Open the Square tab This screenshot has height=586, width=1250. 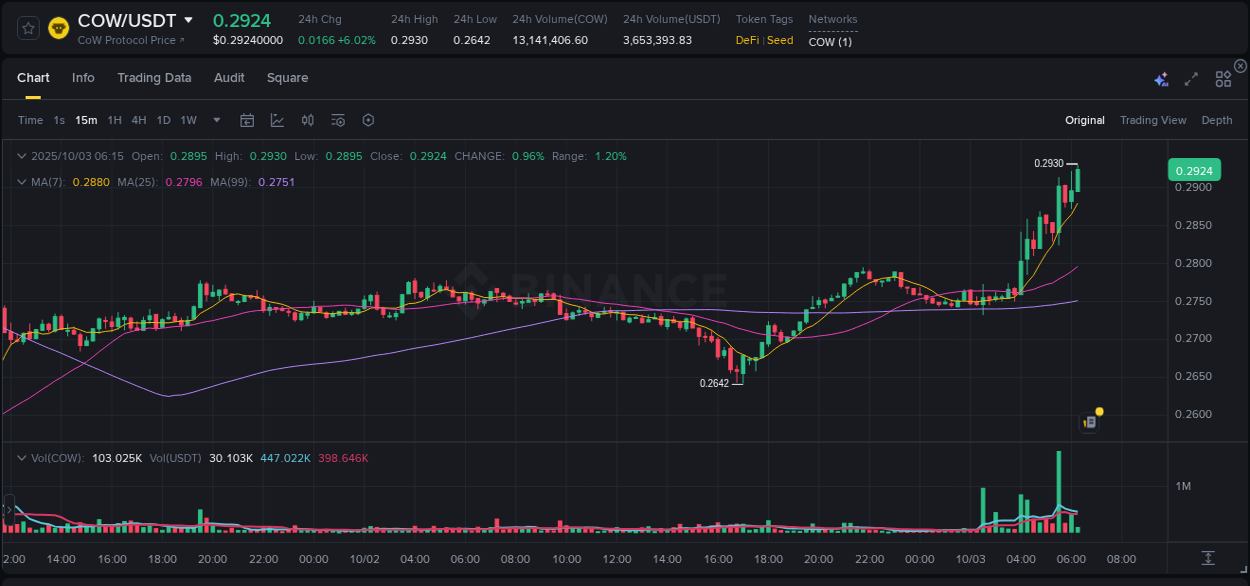point(287,77)
